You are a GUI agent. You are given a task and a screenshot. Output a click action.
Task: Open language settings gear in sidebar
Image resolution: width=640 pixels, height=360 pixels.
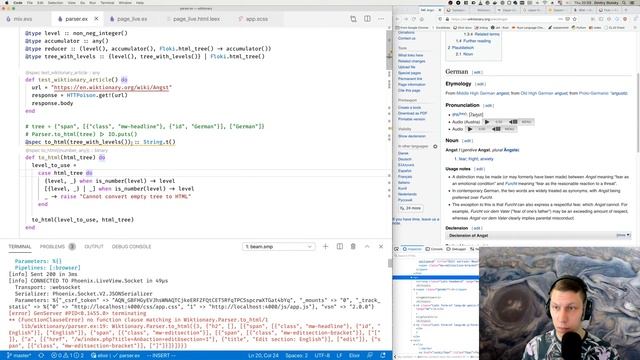435,147
